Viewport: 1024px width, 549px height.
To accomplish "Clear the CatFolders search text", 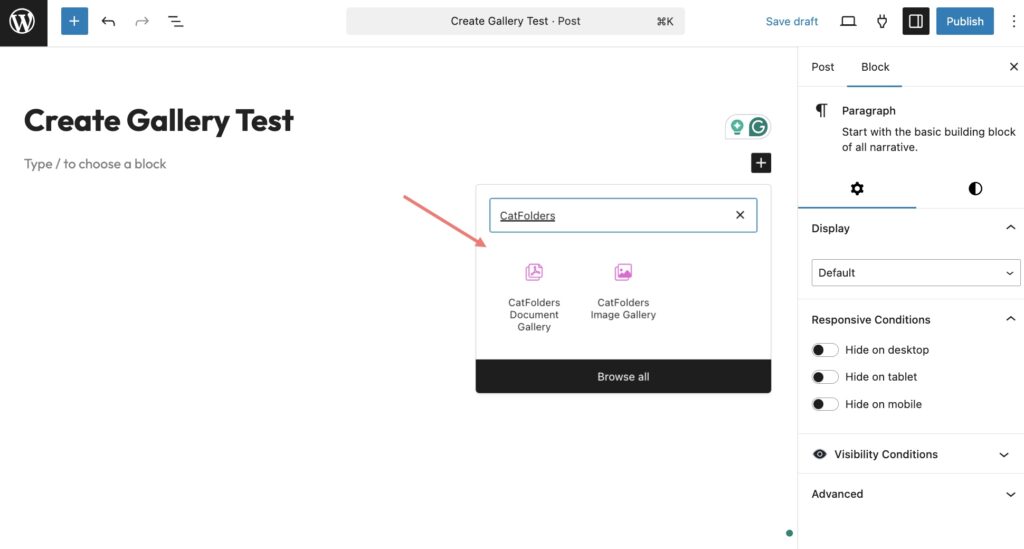I will coord(740,215).
